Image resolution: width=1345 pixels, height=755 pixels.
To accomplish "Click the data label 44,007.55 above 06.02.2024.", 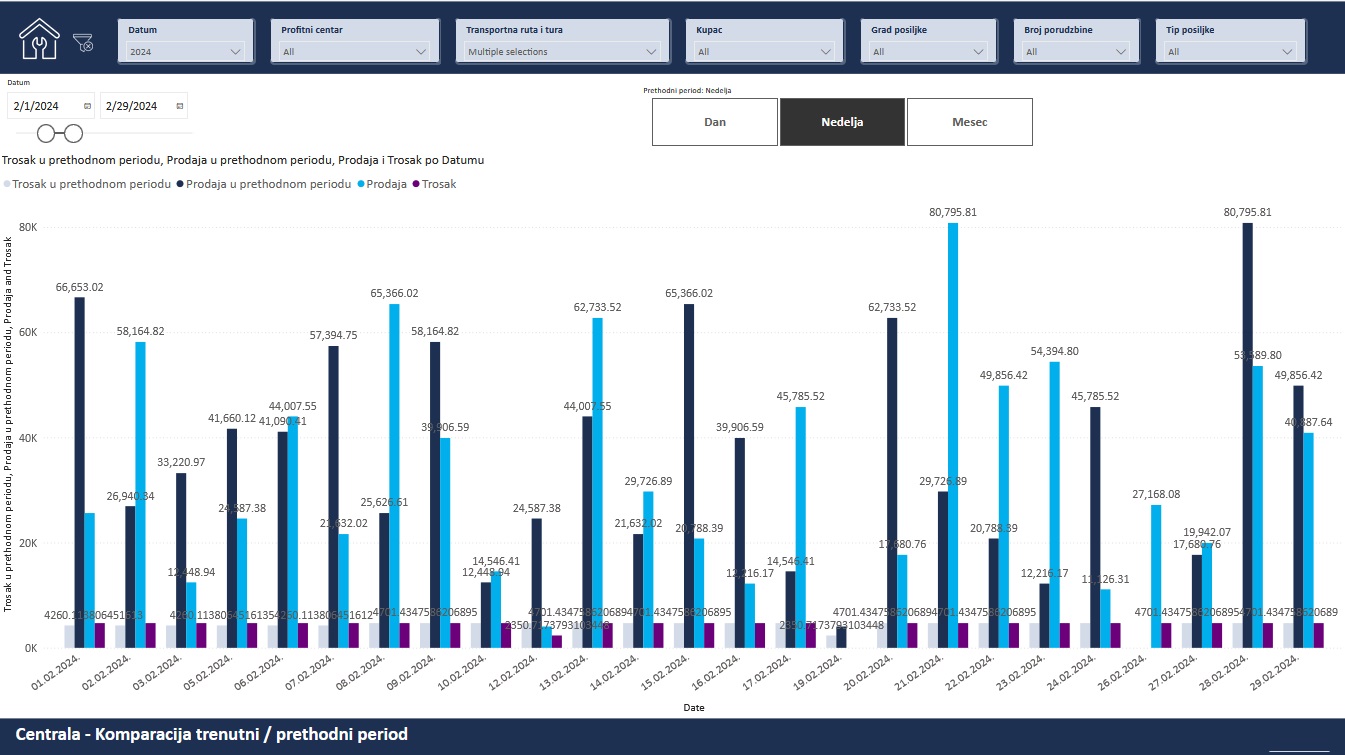I will 293,406.
